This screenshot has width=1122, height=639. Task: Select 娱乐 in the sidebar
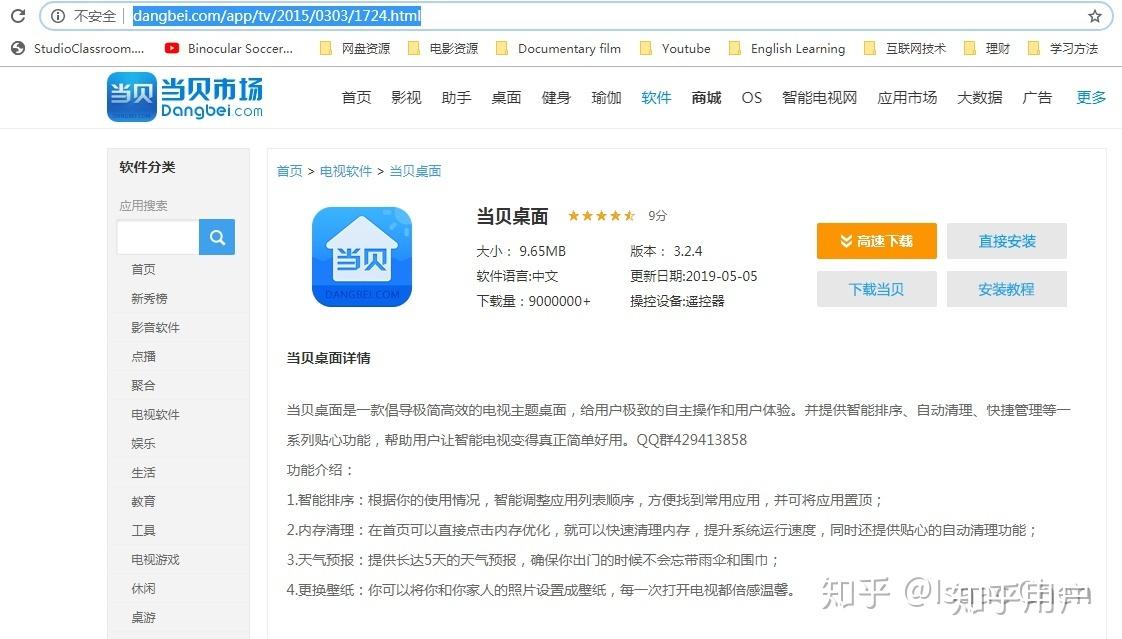point(143,443)
